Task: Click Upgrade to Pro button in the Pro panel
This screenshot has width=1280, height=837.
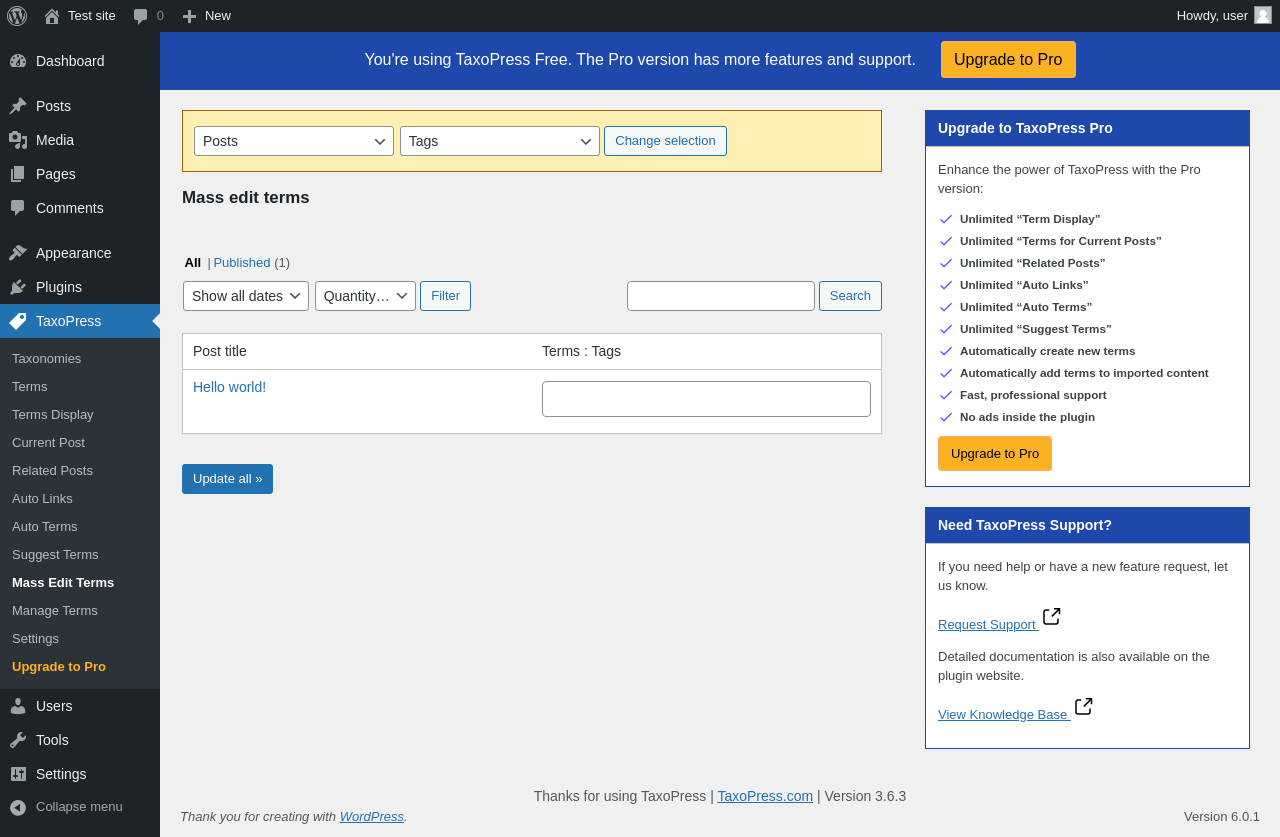Action: pos(995,453)
